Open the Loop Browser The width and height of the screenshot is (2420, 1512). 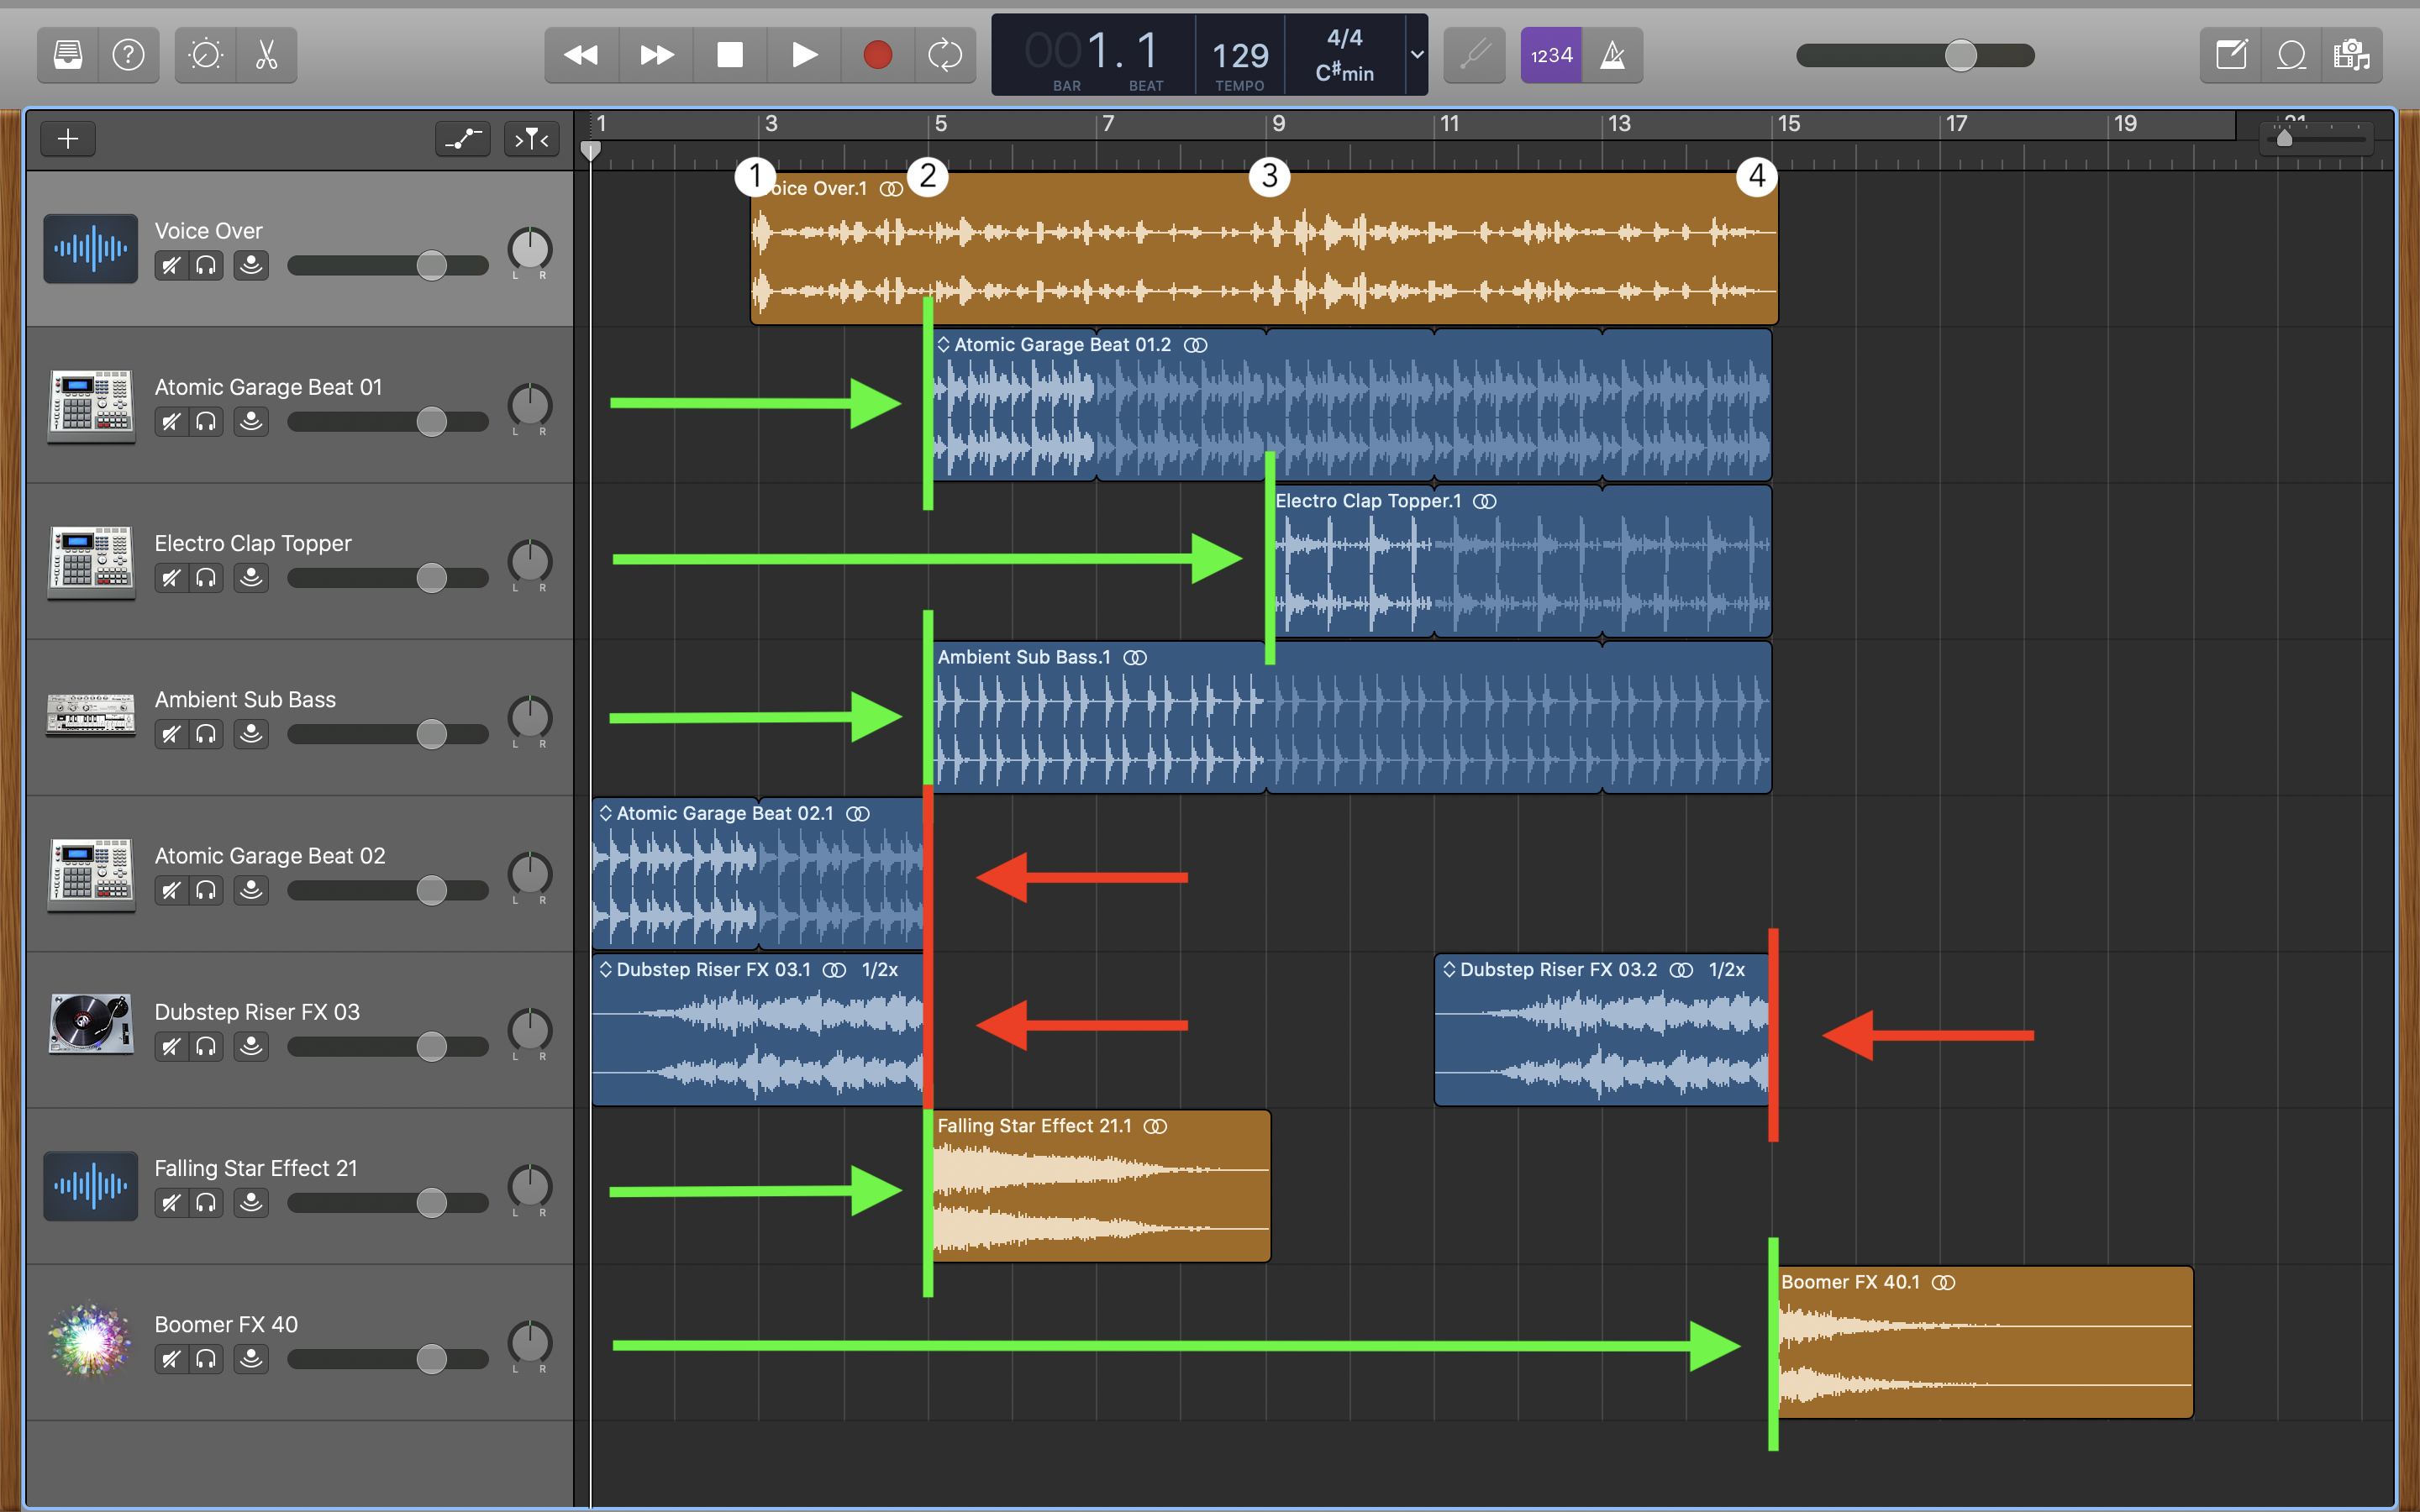click(x=2291, y=55)
